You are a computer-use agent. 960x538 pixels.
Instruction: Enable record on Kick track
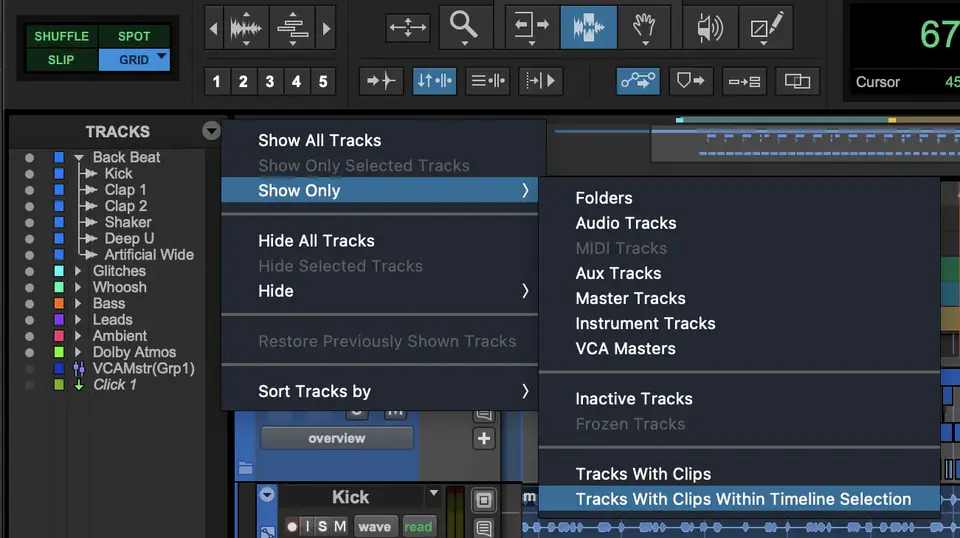pos(292,526)
